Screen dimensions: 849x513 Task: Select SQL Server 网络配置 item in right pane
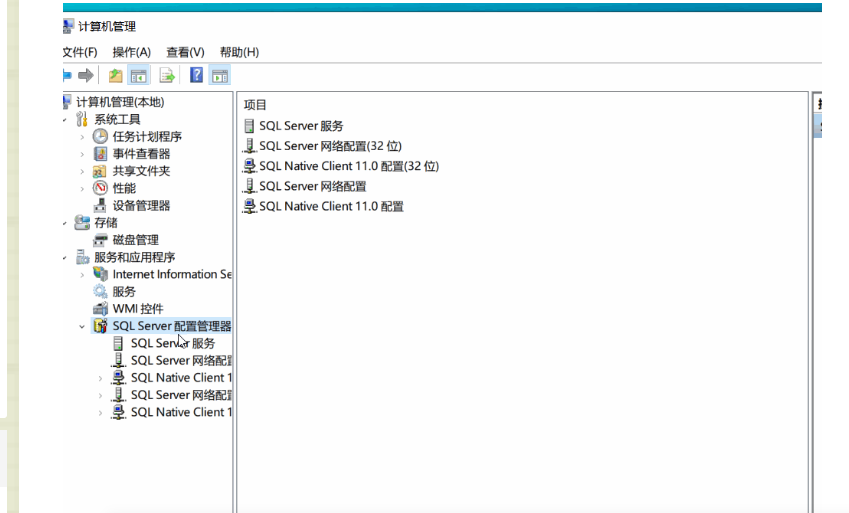(x=312, y=186)
